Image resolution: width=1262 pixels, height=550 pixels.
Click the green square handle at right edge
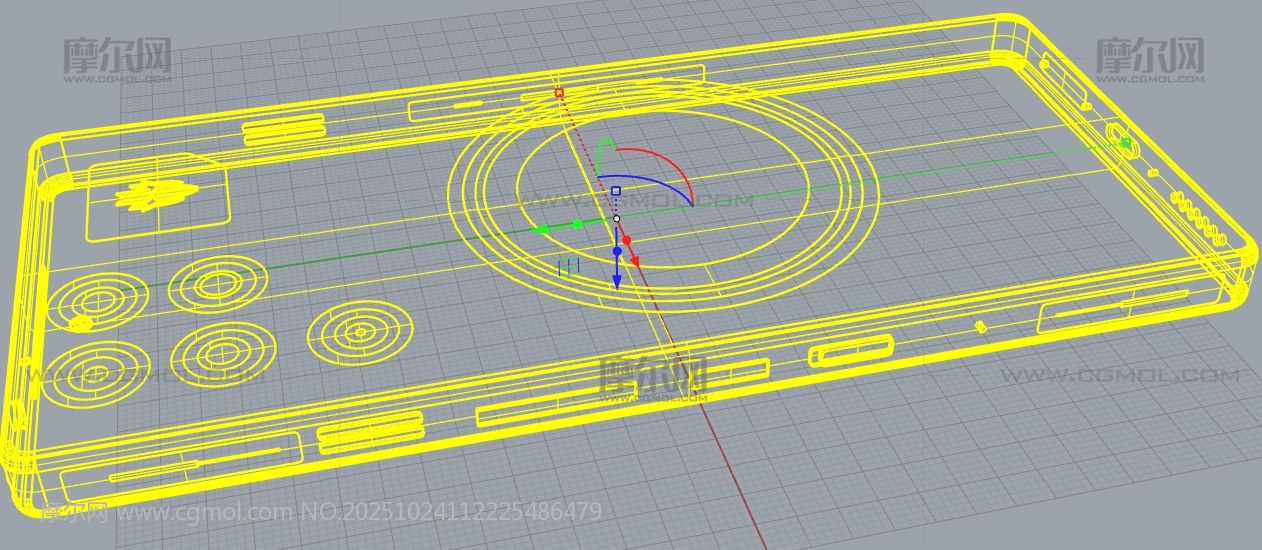pyautogui.click(x=1126, y=143)
